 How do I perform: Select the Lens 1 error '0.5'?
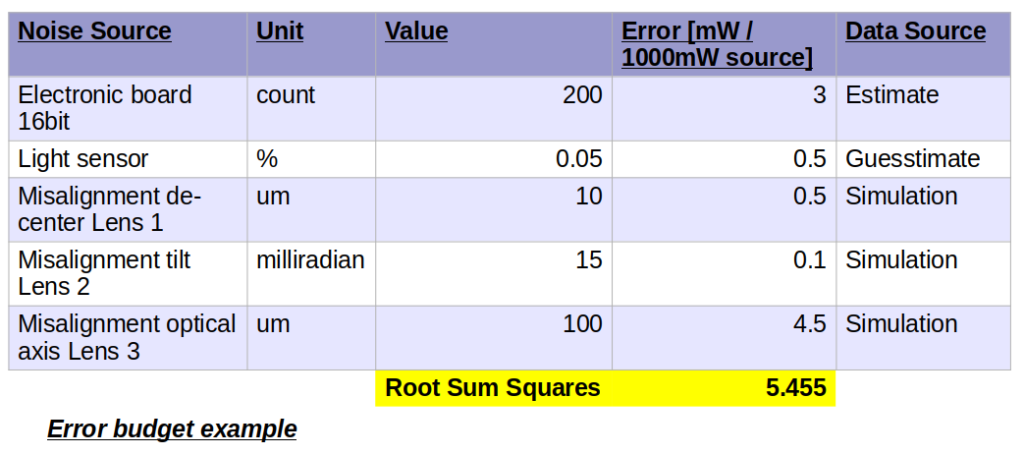tap(724, 210)
